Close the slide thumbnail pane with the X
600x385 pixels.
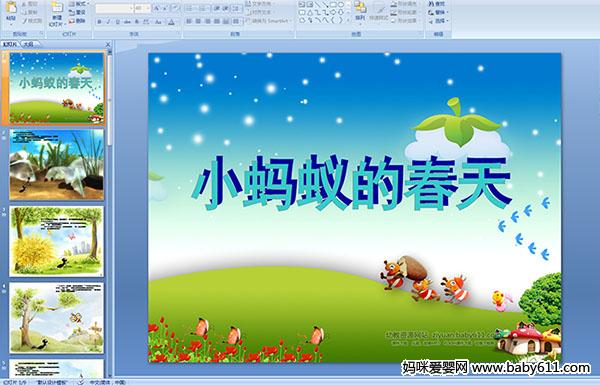click(108, 44)
